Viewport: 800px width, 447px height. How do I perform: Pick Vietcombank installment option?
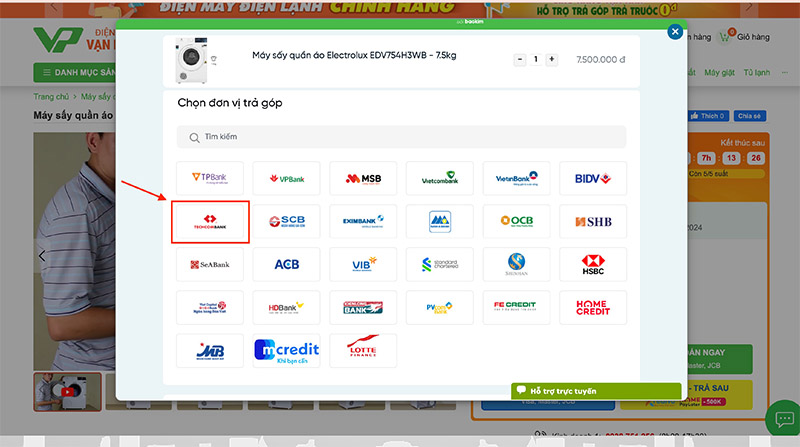pos(440,178)
